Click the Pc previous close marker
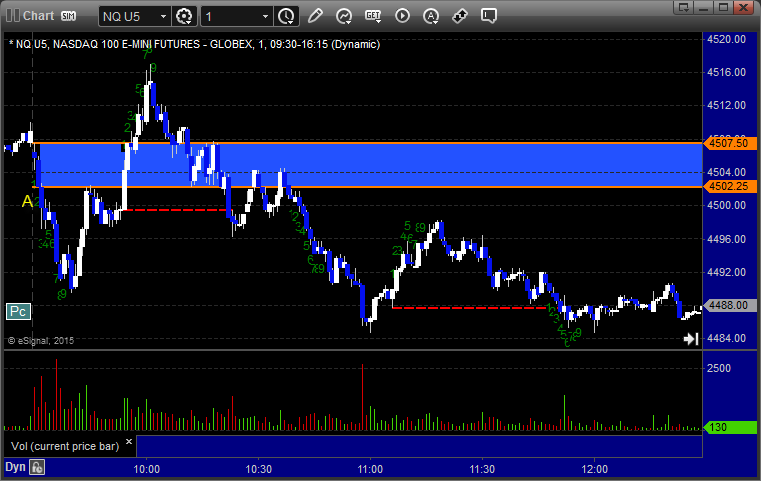Screen dimensions: 761x481 click(18, 311)
